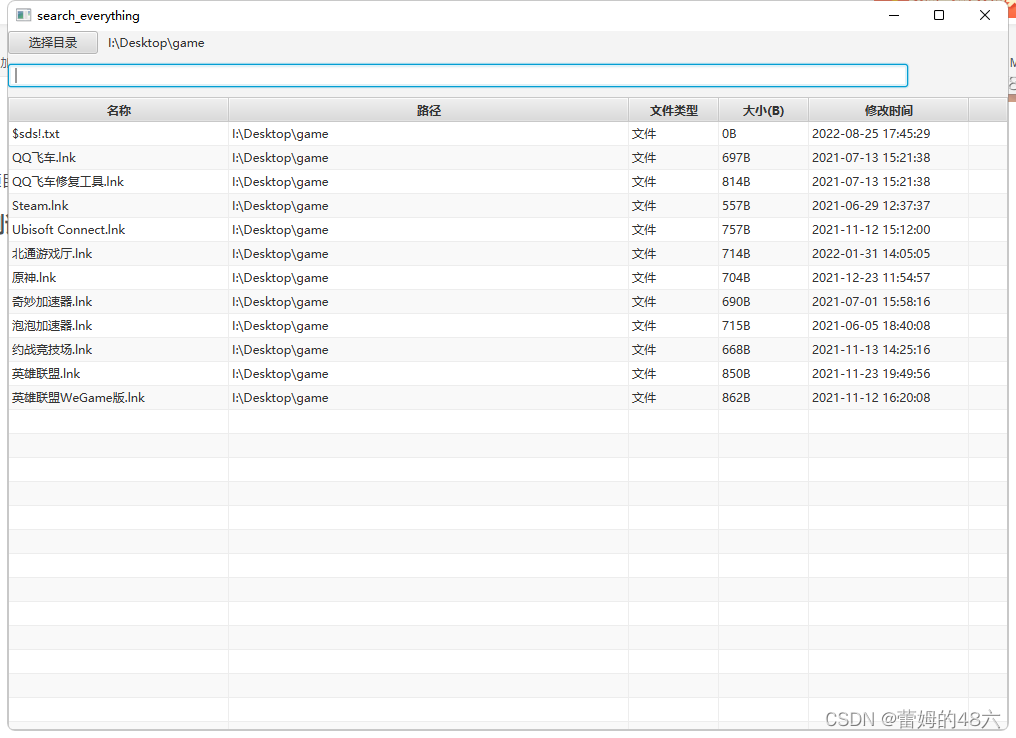Select the 约战竞技场.lnk entry
Image resolution: width=1016 pixels, height=738 pixels.
click(52, 349)
